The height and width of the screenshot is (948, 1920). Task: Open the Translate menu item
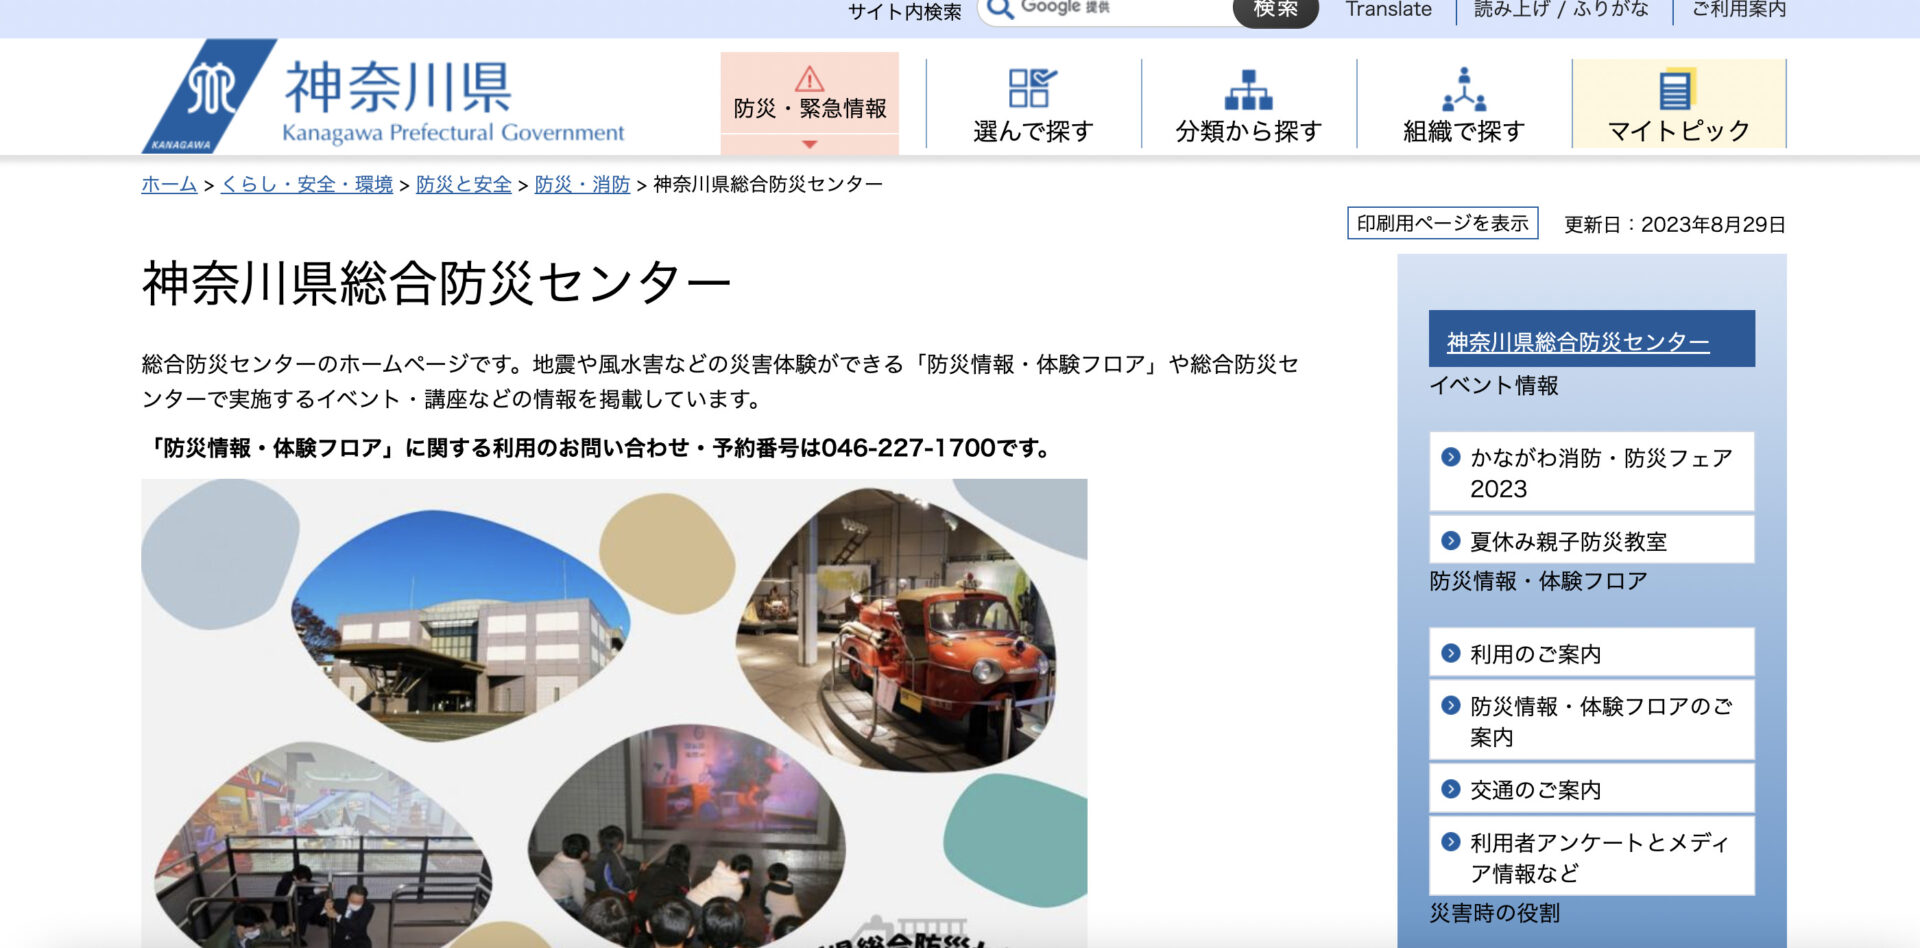pos(1388,10)
